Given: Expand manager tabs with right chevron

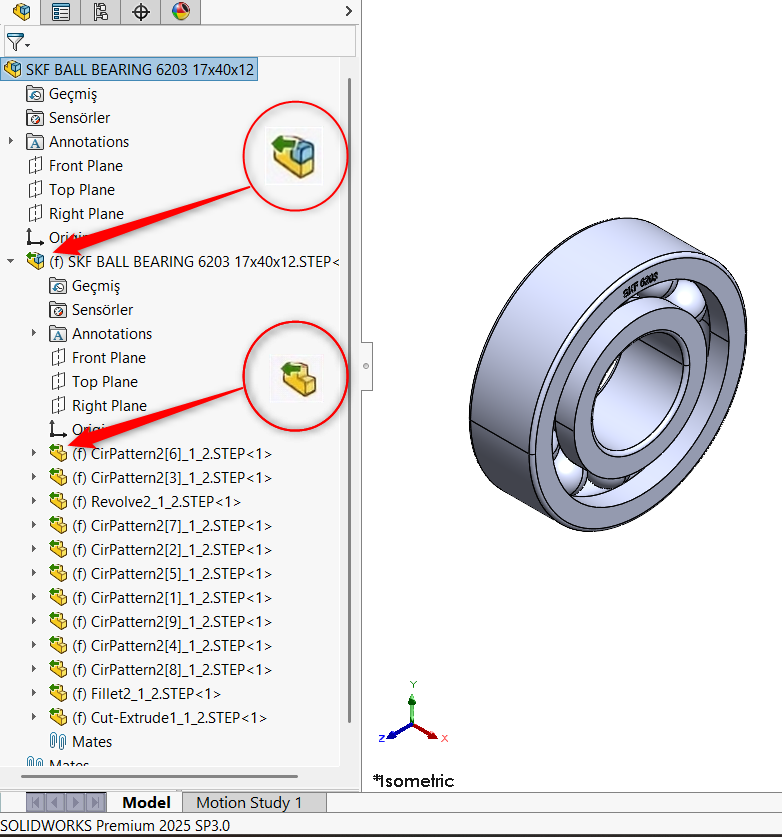Looking at the screenshot, I should [349, 11].
